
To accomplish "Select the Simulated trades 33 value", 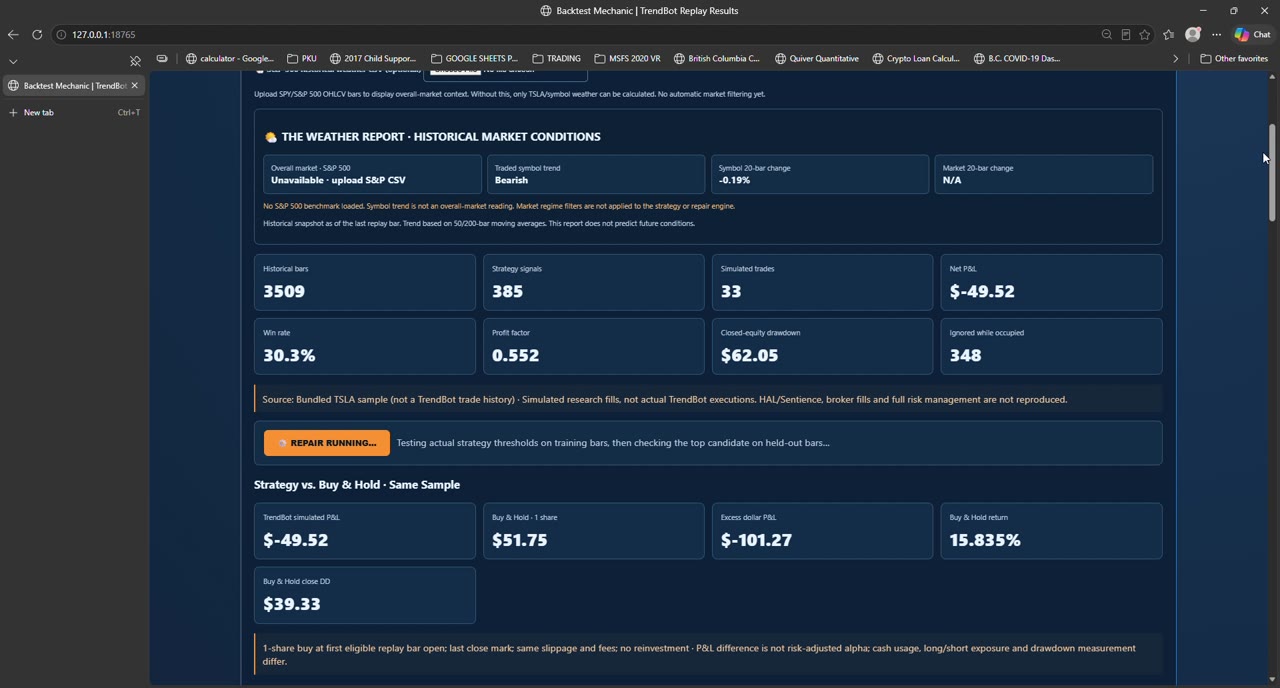I will click(x=731, y=291).
